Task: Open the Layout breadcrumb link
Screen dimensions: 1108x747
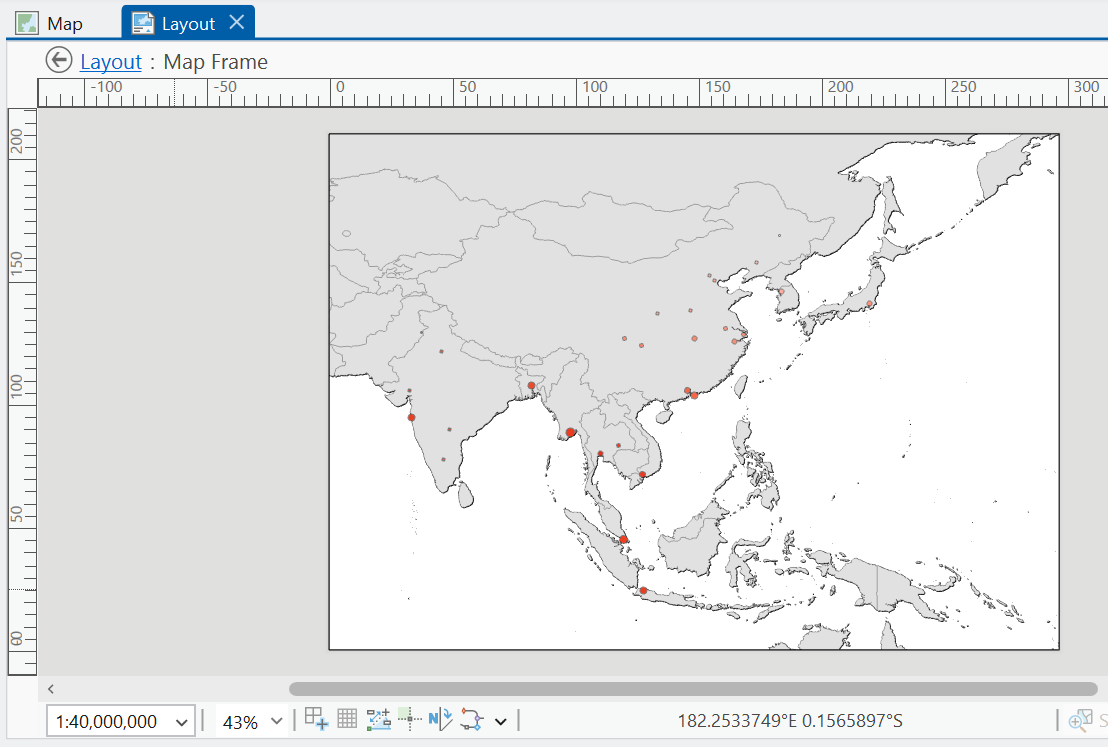Action: (111, 62)
